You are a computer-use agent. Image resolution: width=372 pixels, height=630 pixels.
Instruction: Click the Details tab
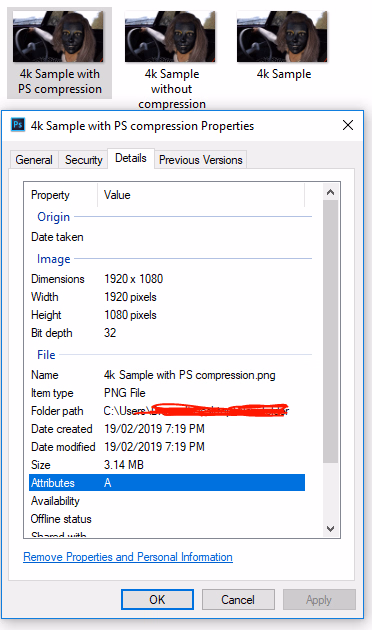(x=131, y=158)
